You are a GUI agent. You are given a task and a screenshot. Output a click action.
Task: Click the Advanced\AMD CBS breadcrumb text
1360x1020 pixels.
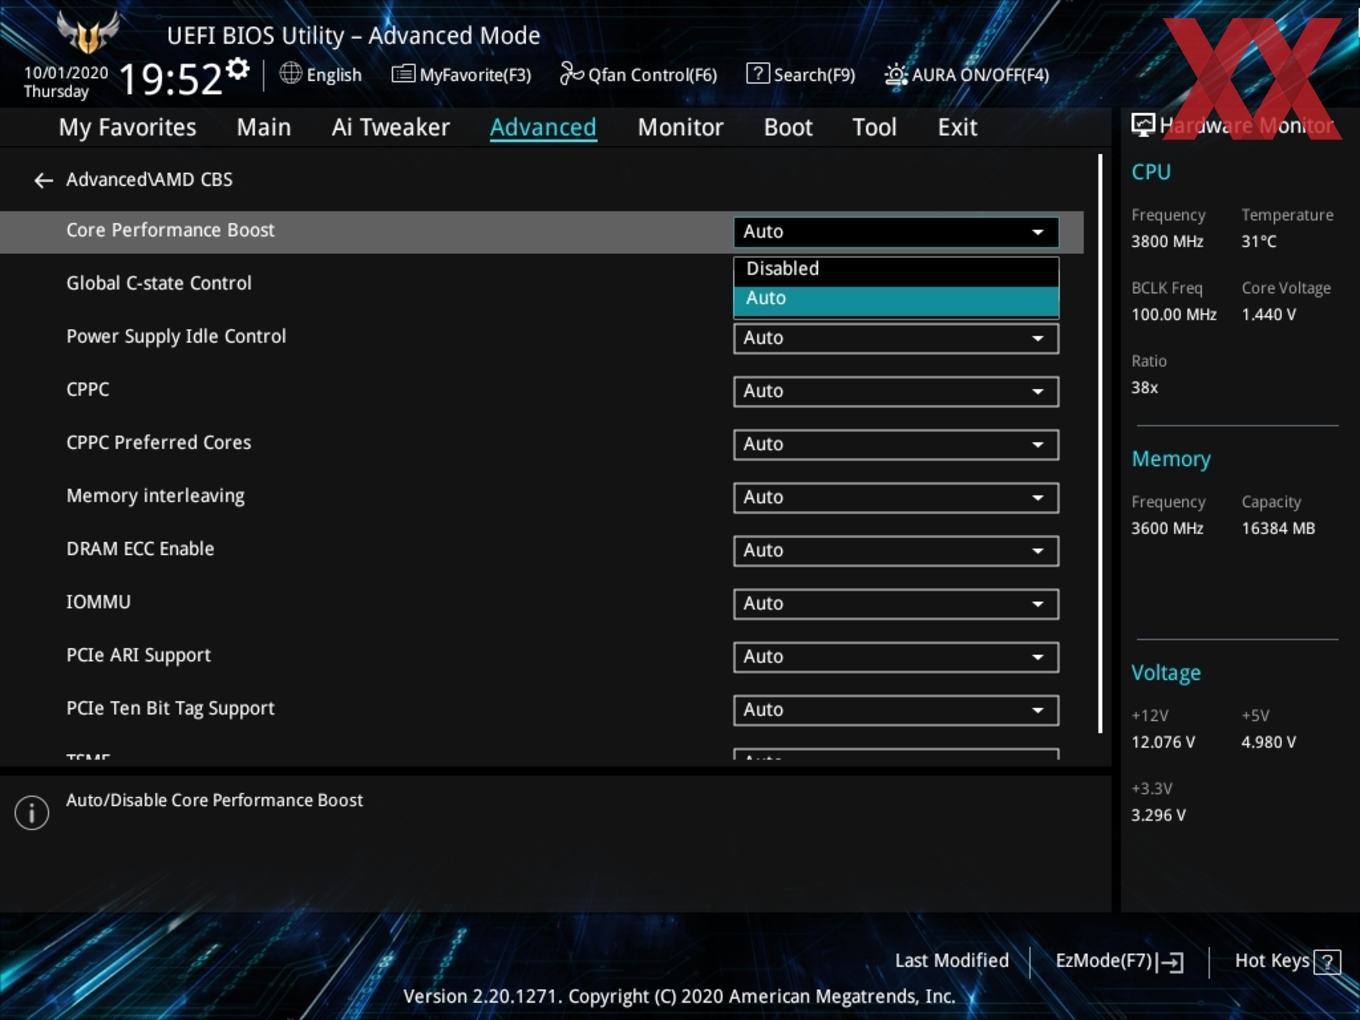click(149, 179)
